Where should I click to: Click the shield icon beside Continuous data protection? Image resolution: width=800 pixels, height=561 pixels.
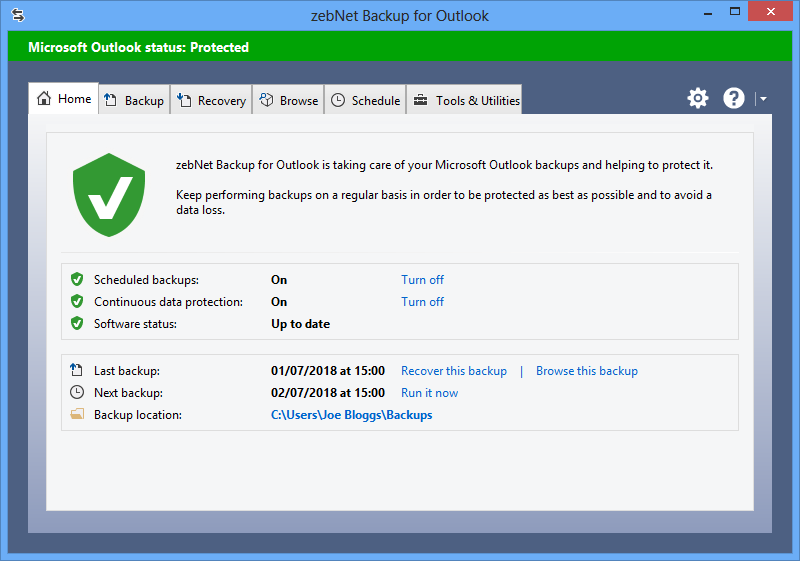[x=77, y=301]
